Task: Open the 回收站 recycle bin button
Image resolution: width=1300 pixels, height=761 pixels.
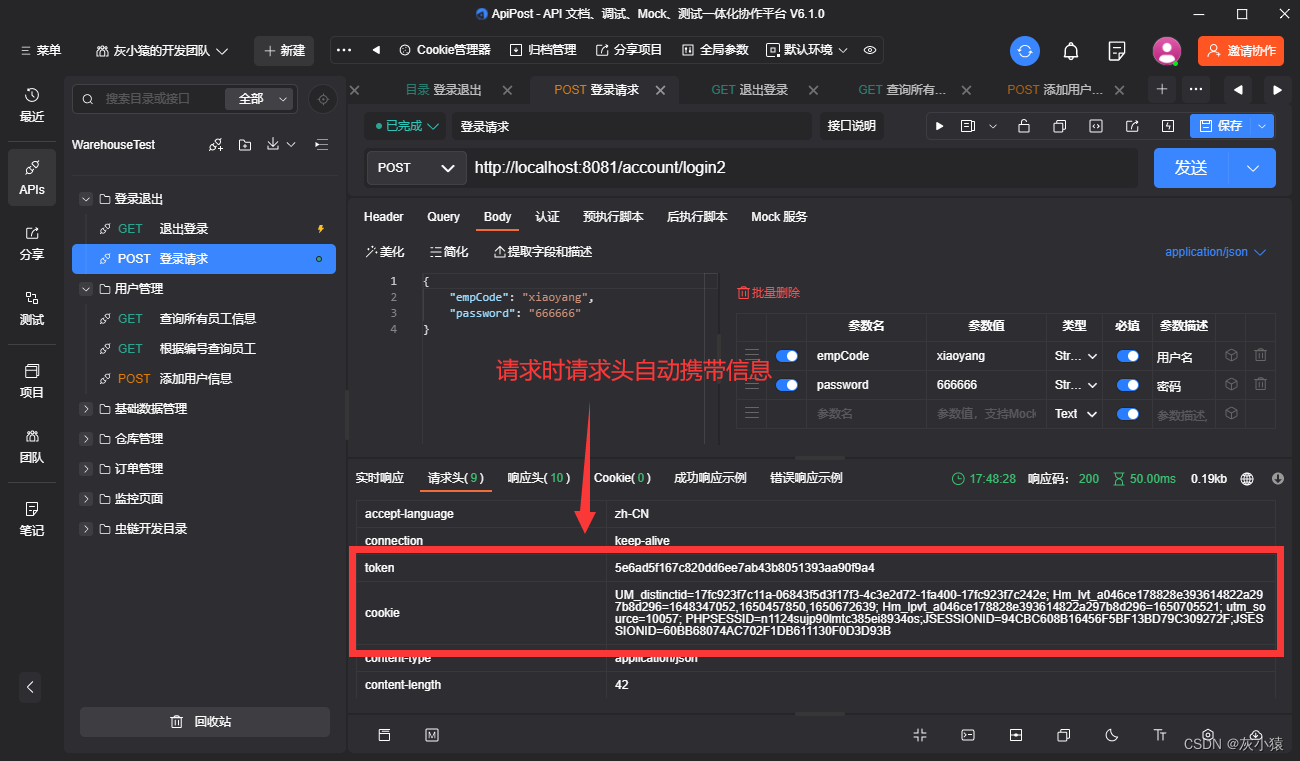Action: tap(204, 722)
